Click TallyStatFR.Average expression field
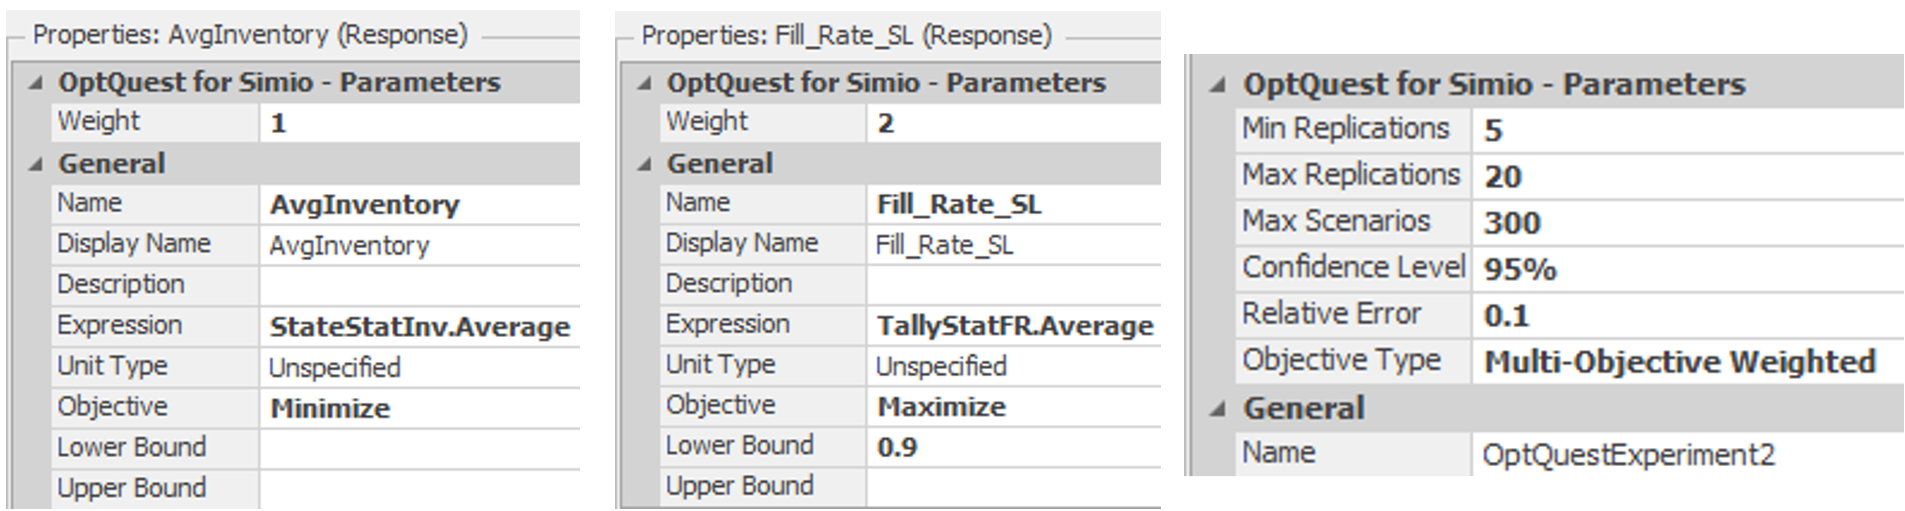 pyautogui.click(x=1014, y=326)
